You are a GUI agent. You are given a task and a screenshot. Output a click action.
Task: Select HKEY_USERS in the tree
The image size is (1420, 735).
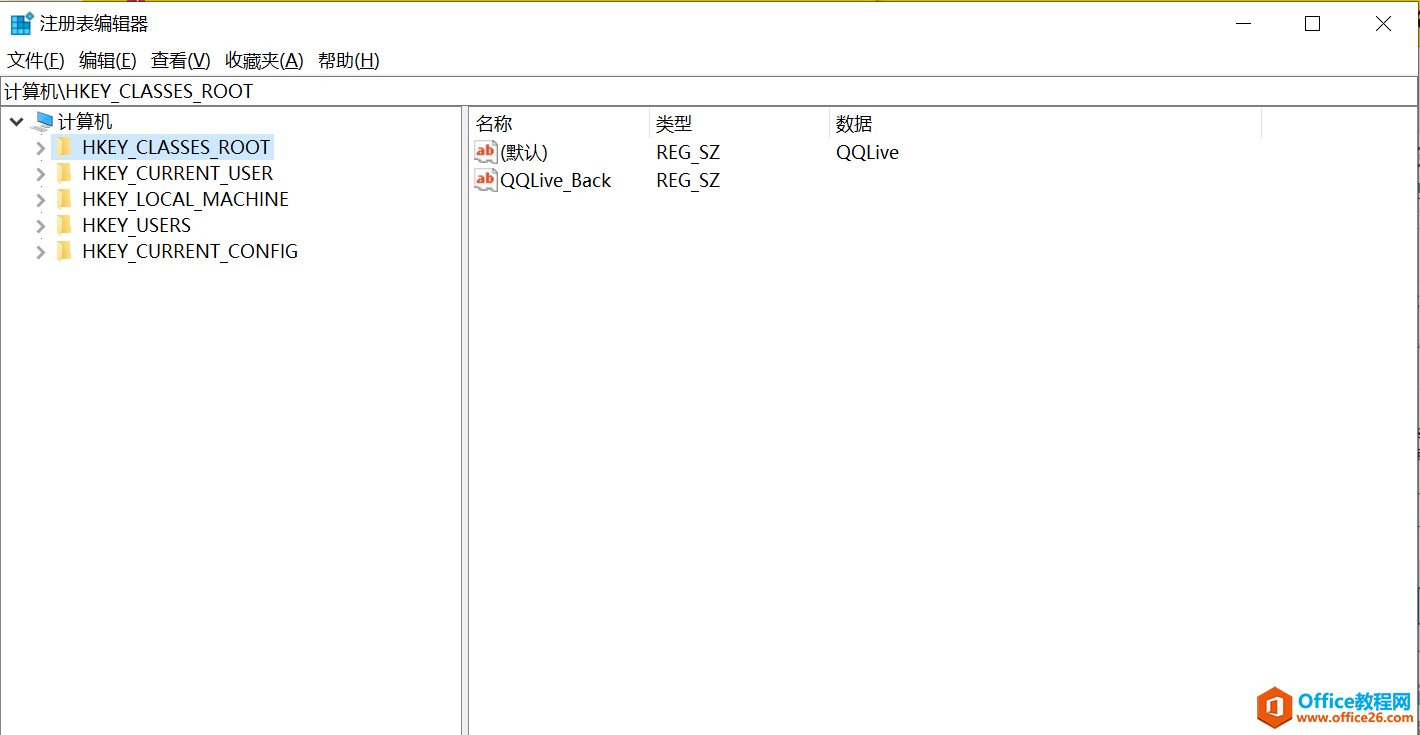coord(137,225)
